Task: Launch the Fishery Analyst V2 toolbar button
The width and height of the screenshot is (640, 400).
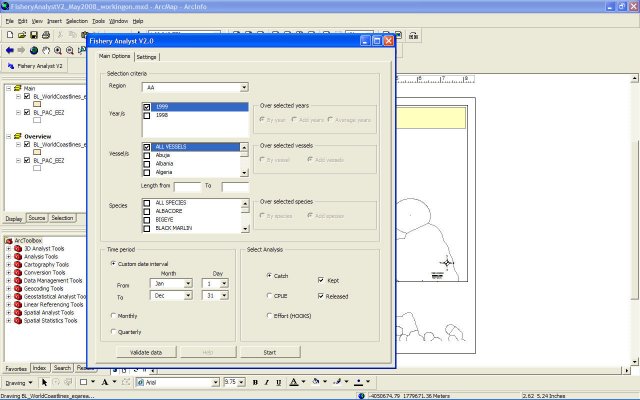Action: coord(35,66)
